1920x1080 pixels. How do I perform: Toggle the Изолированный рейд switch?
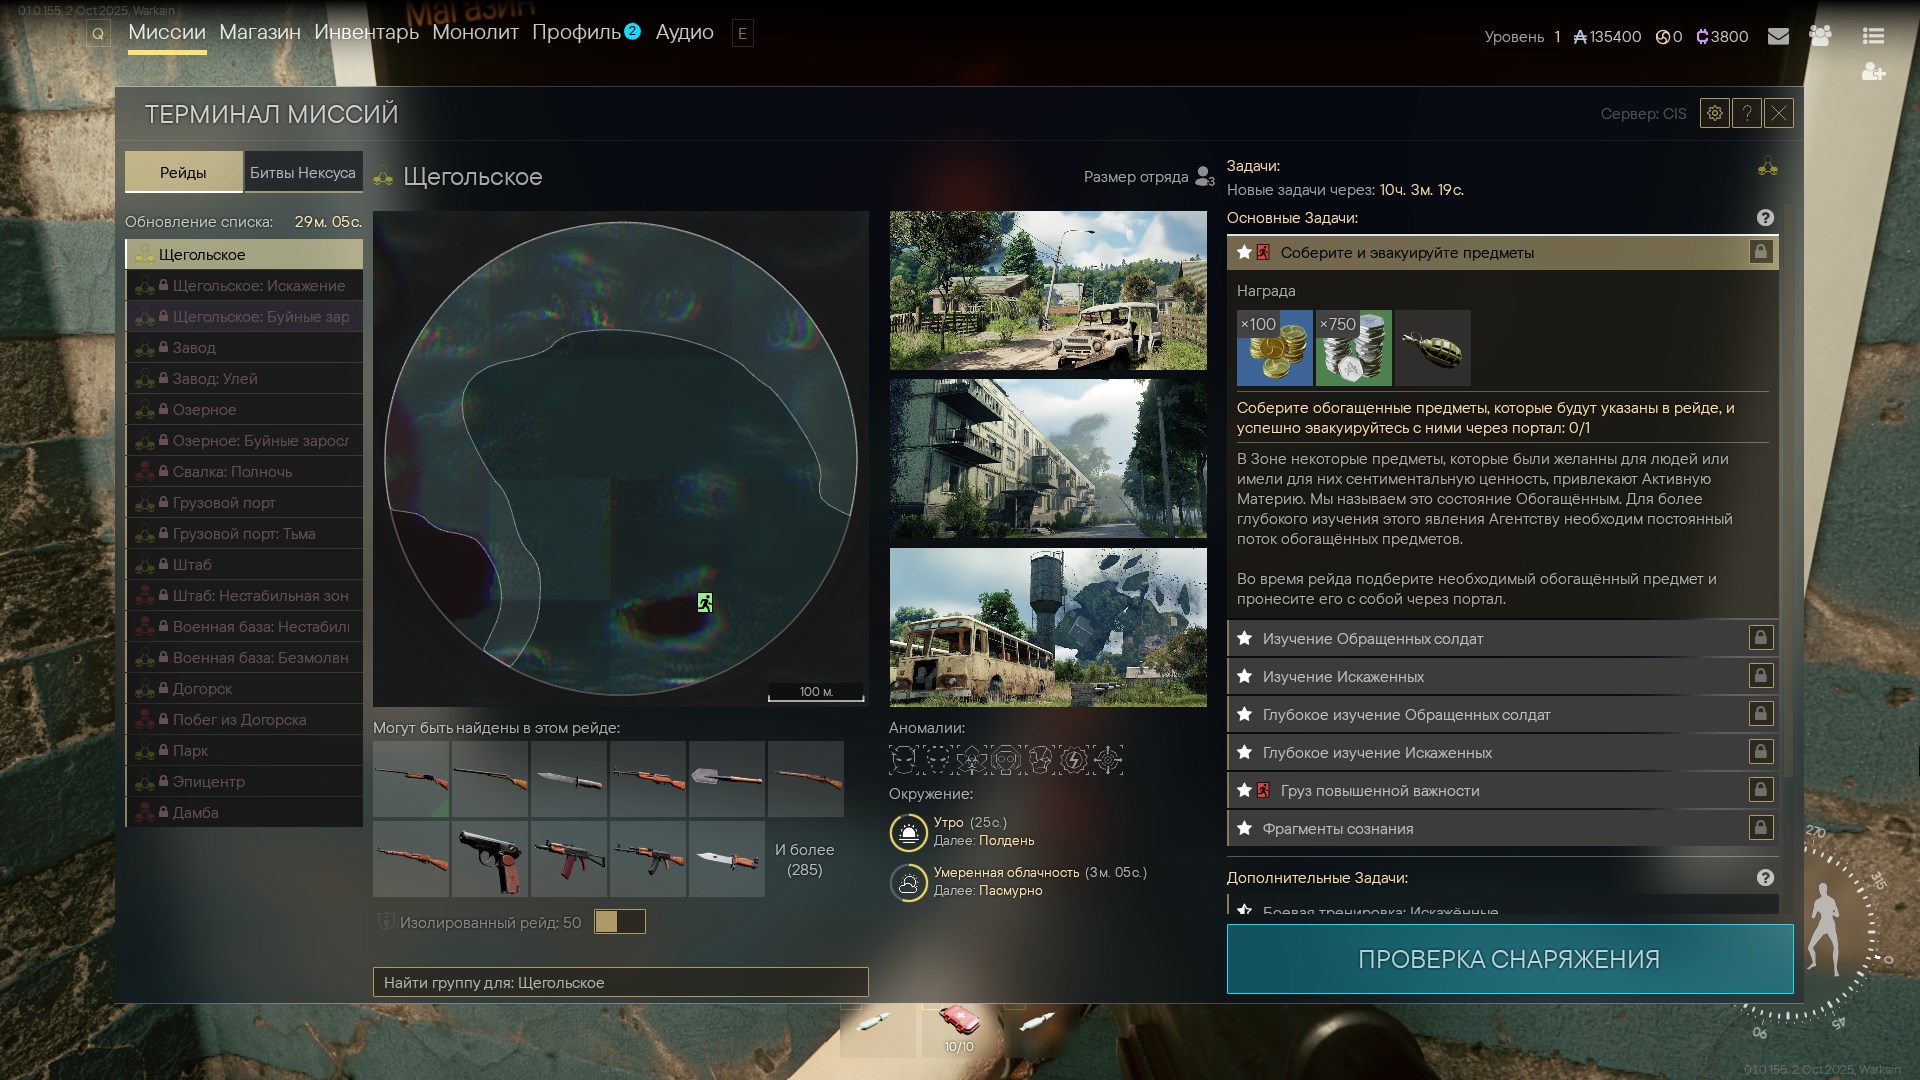tap(620, 922)
